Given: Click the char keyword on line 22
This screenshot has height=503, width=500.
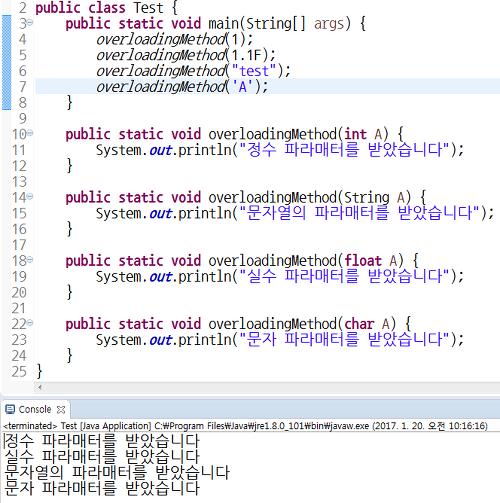Looking at the screenshot, I should click(359, 324).
